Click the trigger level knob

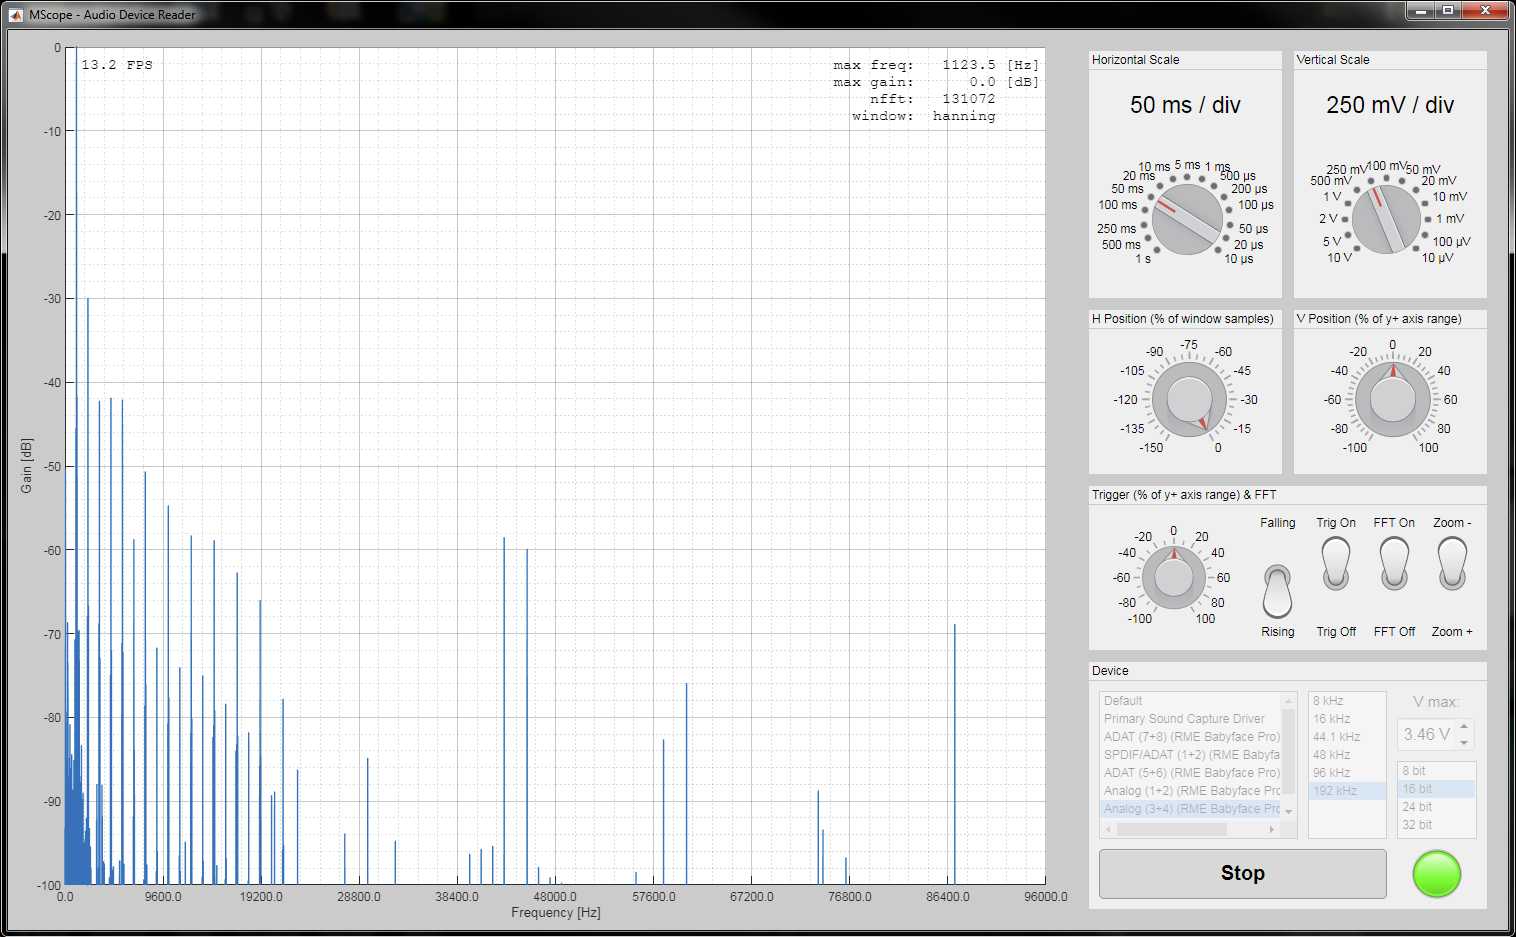pyautogui.click(x=1173, y=577)
